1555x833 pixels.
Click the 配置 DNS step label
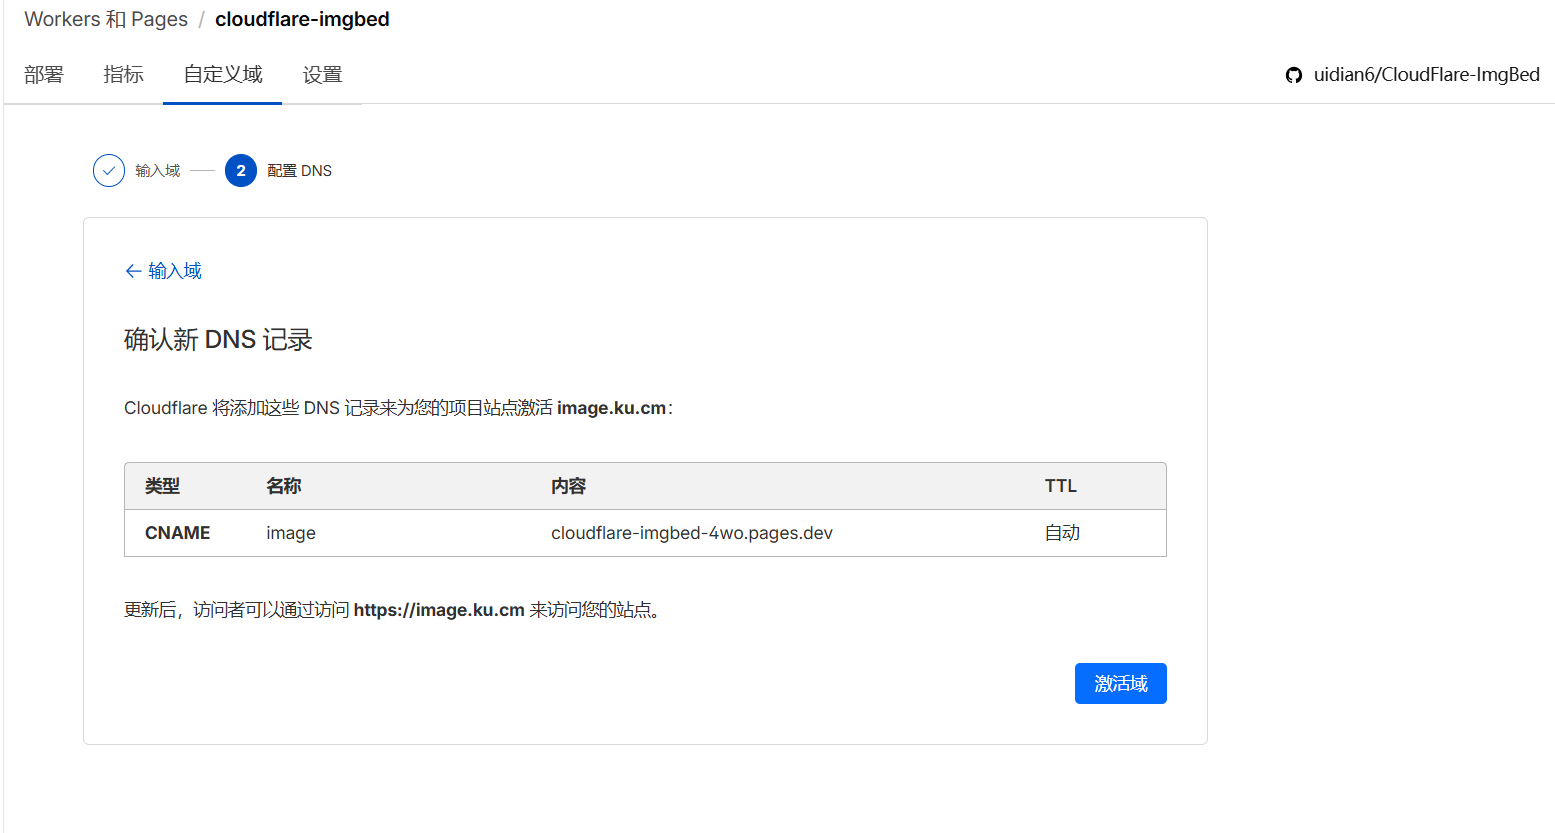coord(300,171)
